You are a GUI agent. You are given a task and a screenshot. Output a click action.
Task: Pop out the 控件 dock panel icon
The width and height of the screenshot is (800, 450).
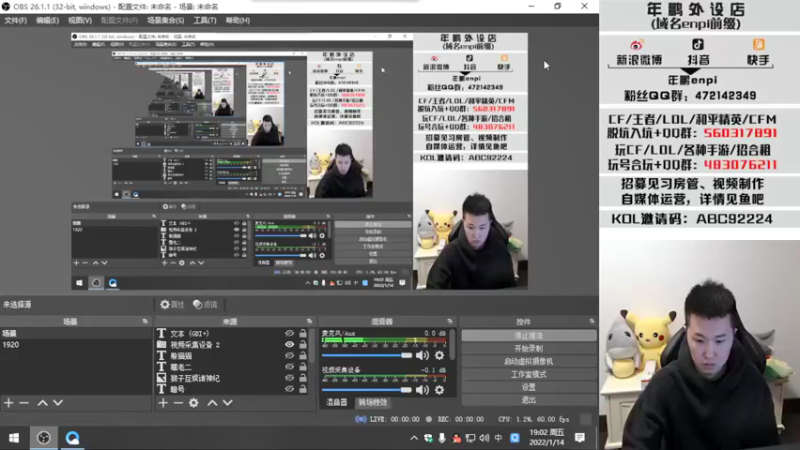[592, 321]
